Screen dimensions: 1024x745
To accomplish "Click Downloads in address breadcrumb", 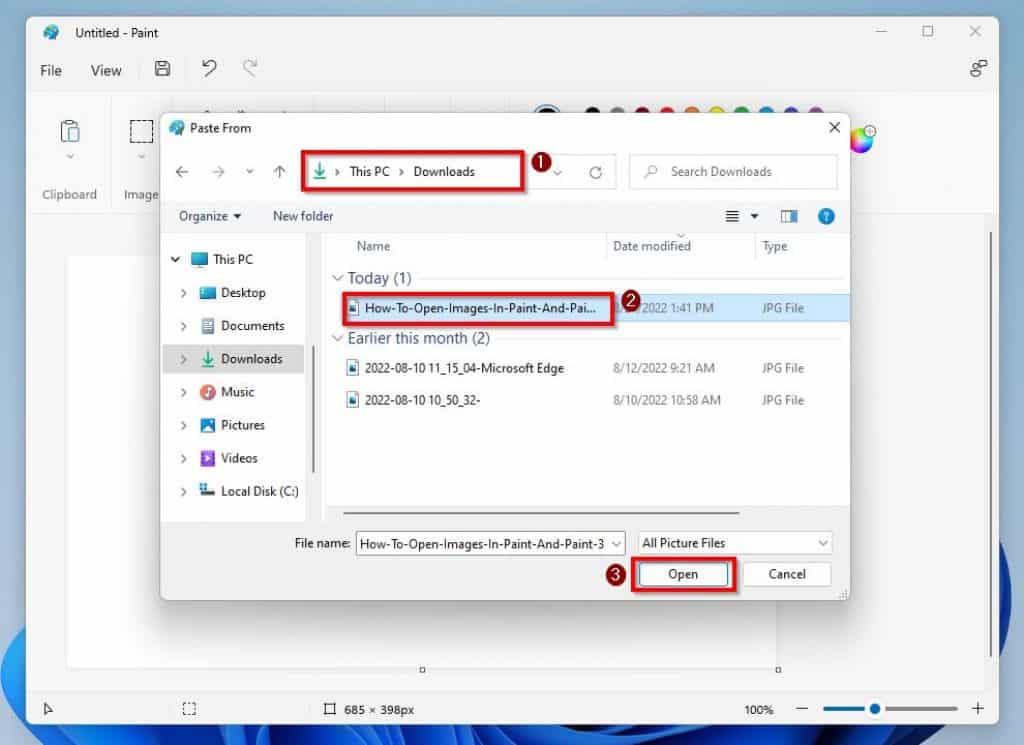I will tap(444, 172).
